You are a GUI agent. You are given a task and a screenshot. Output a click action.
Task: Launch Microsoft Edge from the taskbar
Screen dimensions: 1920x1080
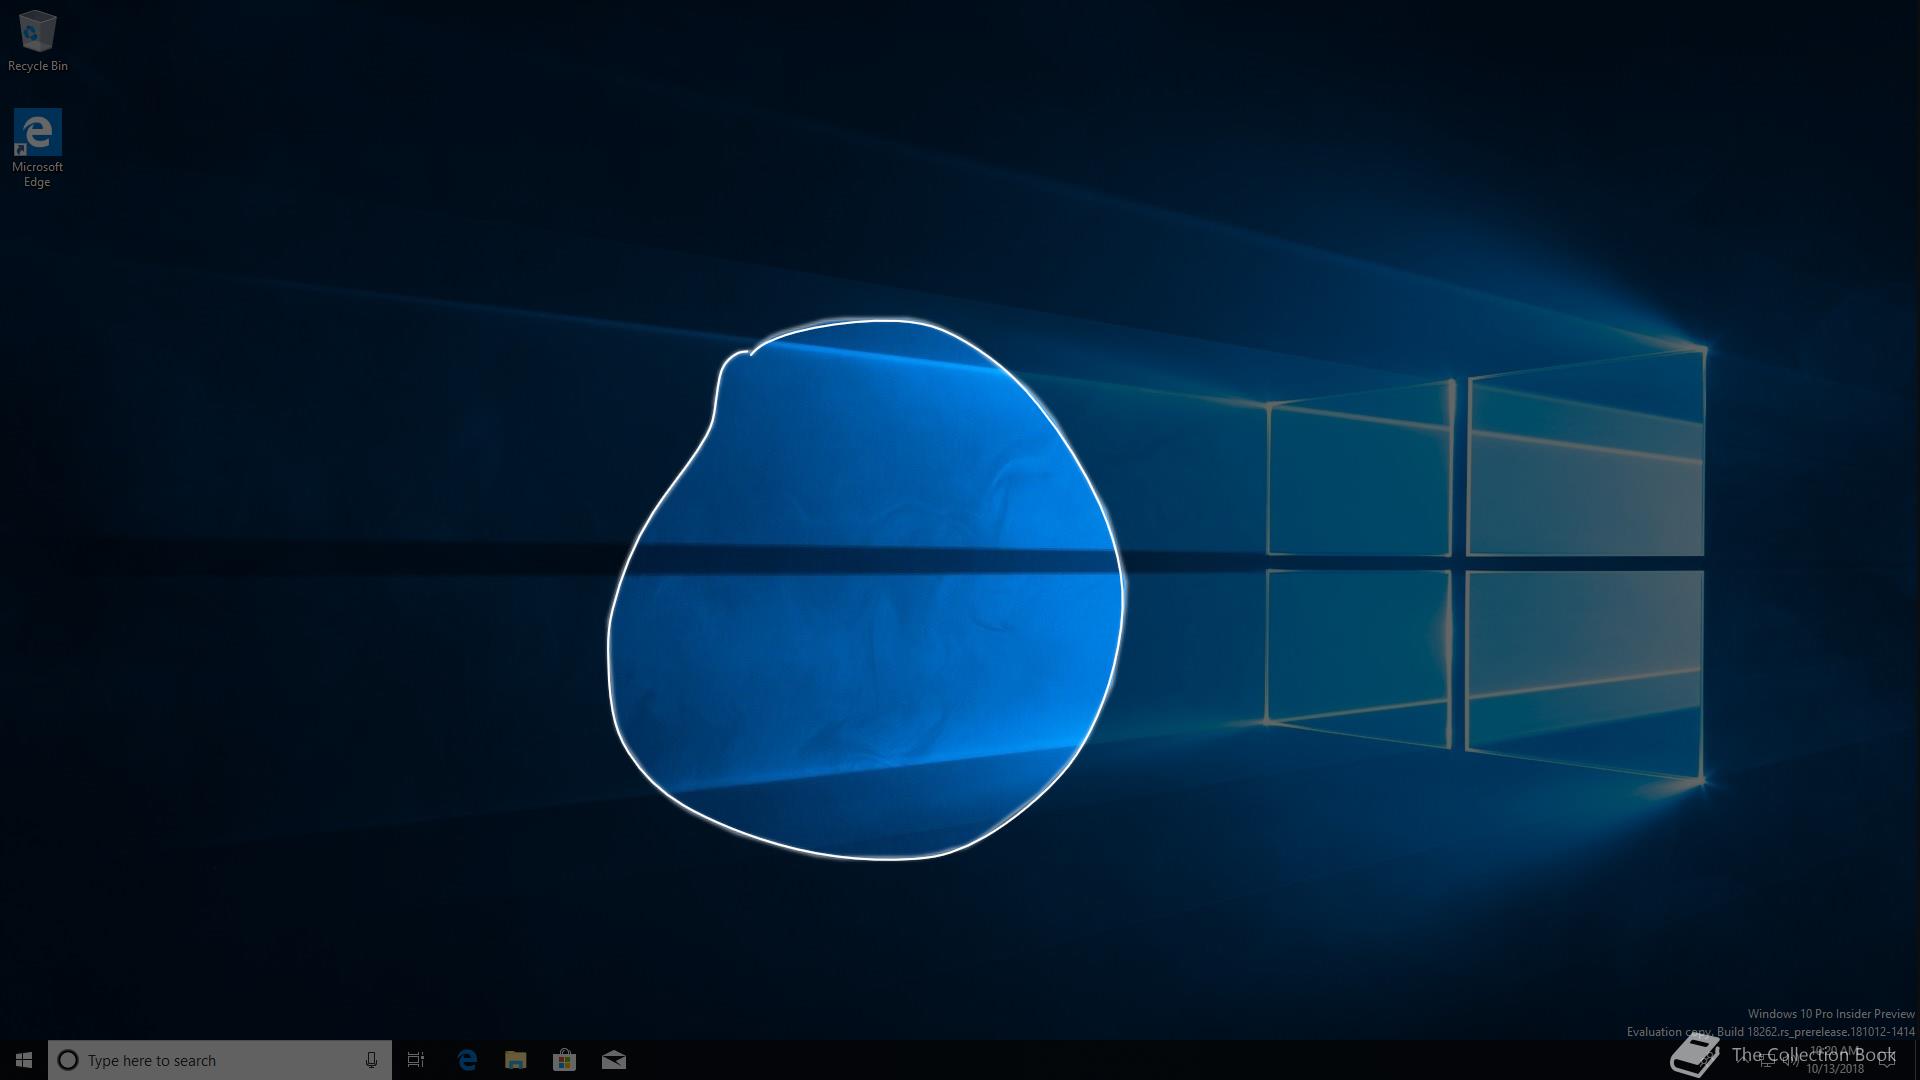467,1060
